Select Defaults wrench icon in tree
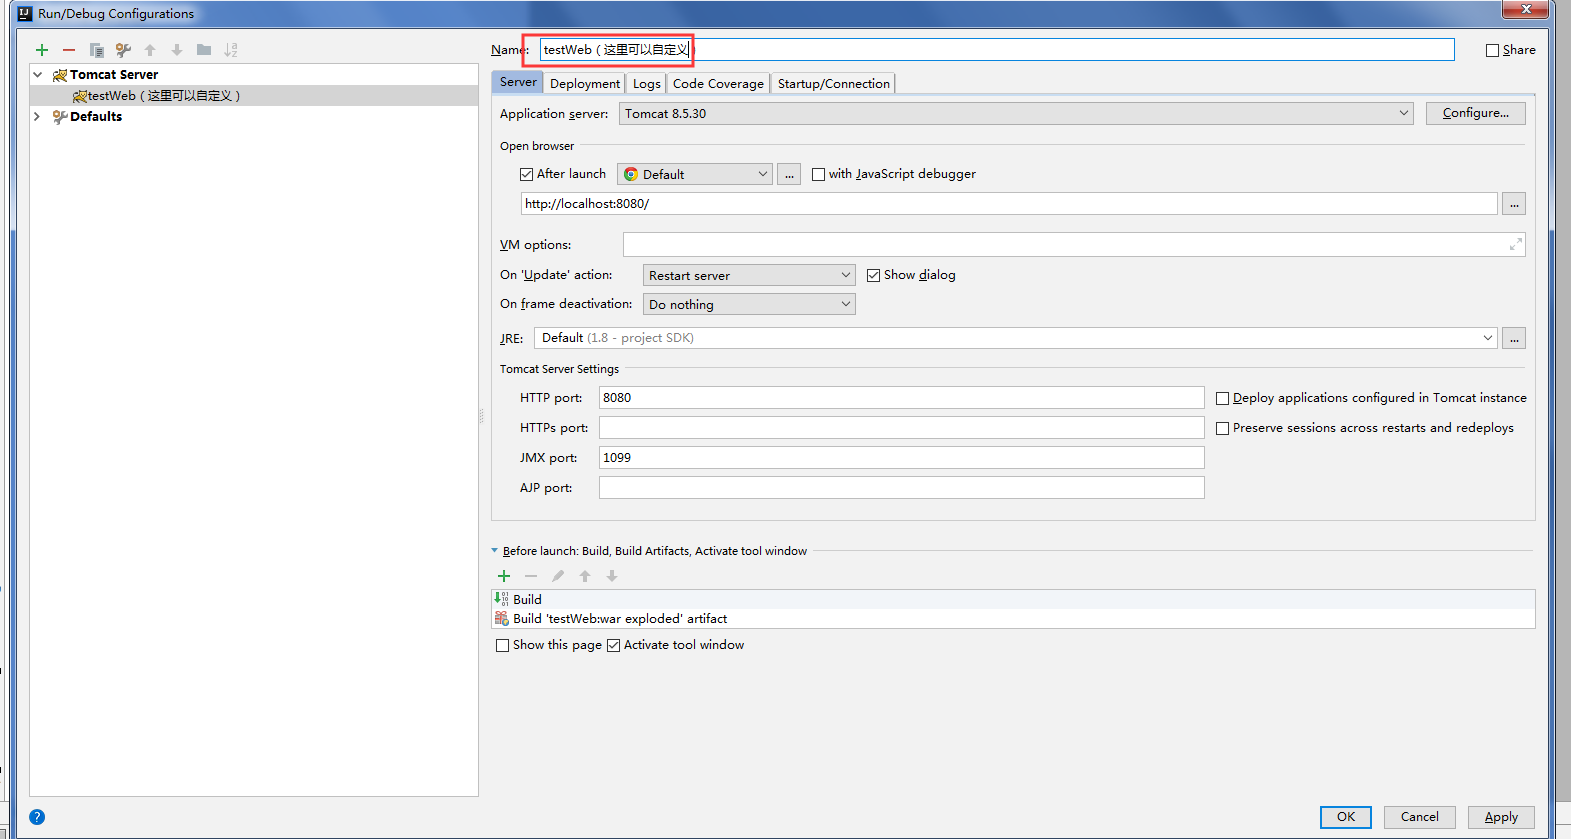 tap(60, 117)
